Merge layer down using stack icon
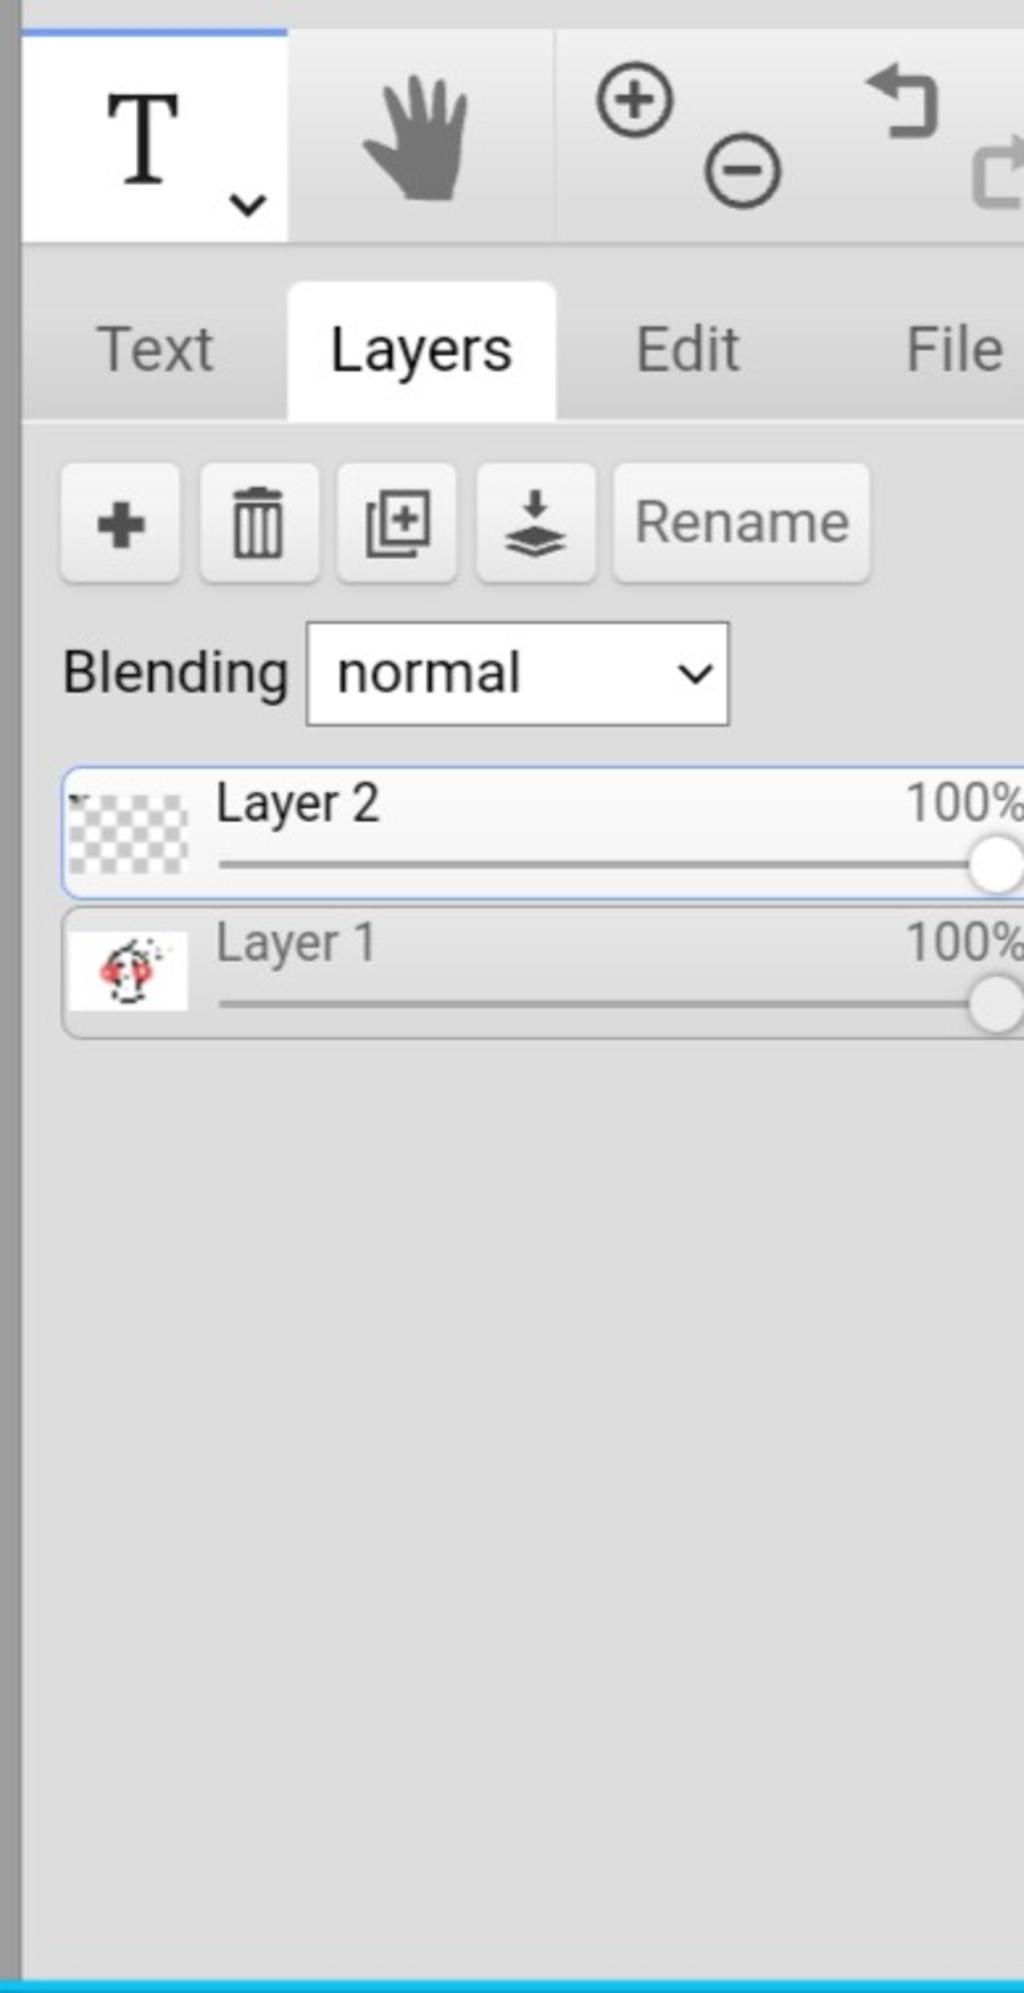1024x1993 pixels. pos(536,523)
